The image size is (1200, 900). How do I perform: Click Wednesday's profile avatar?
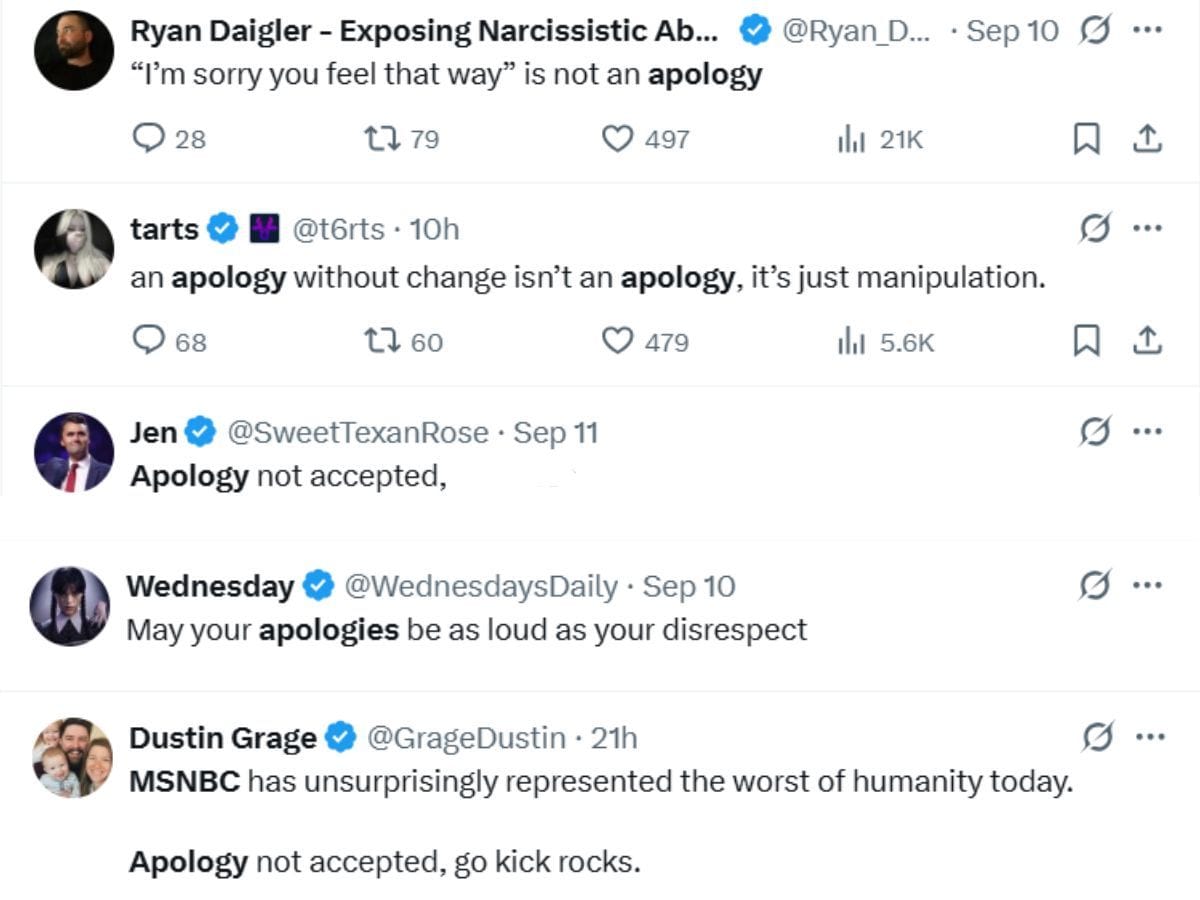point(70,605)
